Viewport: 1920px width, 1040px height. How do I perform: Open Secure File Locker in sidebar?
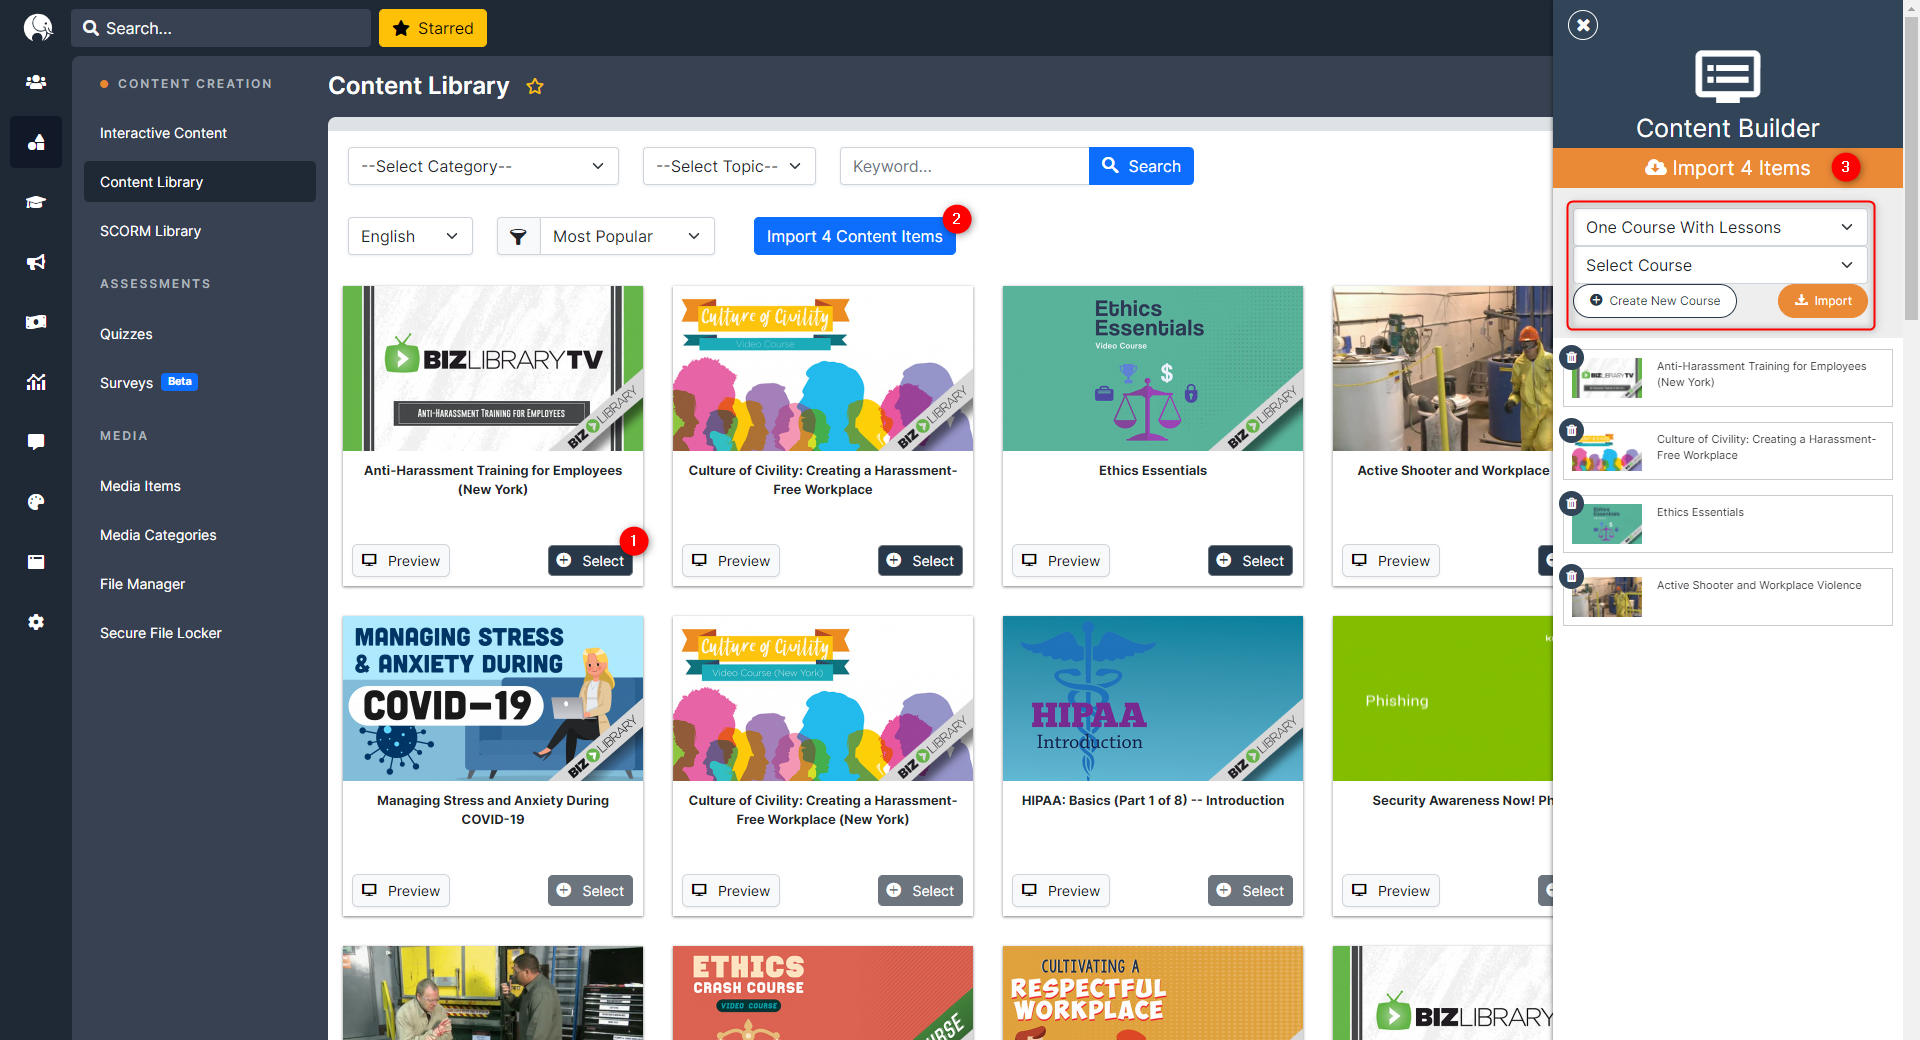point(160,633)
